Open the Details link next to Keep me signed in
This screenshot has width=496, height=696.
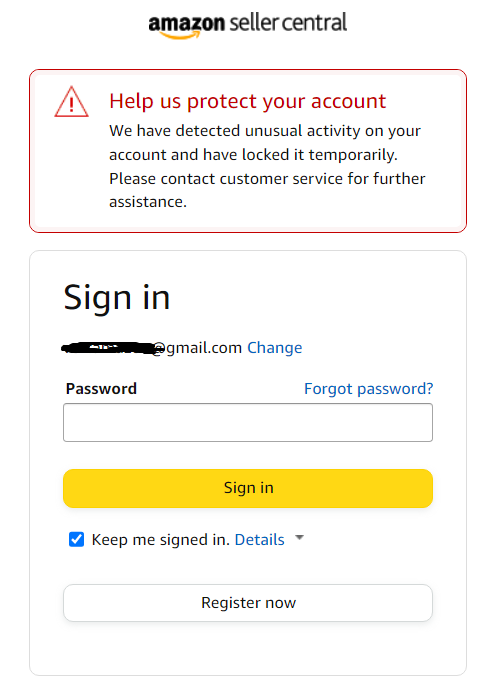pos(259,540)
